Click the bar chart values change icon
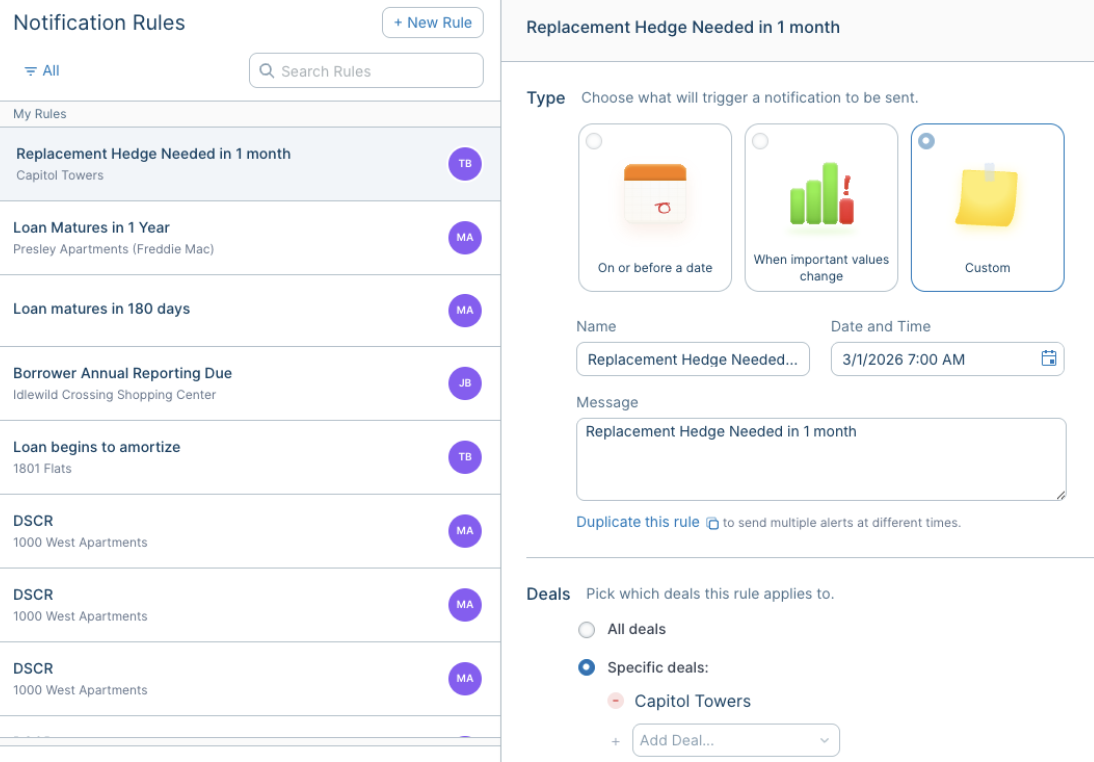The width and height of the screenshot is (1094, 762). coord(821,193)
